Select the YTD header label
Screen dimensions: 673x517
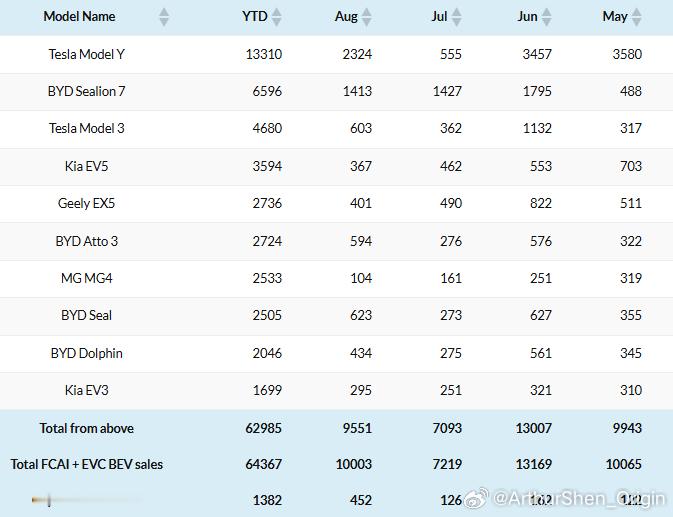point(255,16)
